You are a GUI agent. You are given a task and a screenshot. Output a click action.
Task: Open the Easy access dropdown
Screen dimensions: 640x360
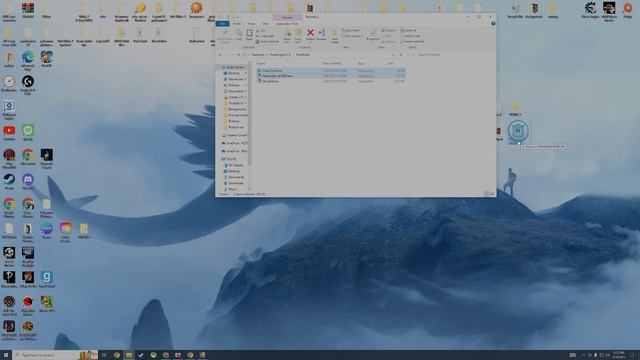[x=353, y=36]
